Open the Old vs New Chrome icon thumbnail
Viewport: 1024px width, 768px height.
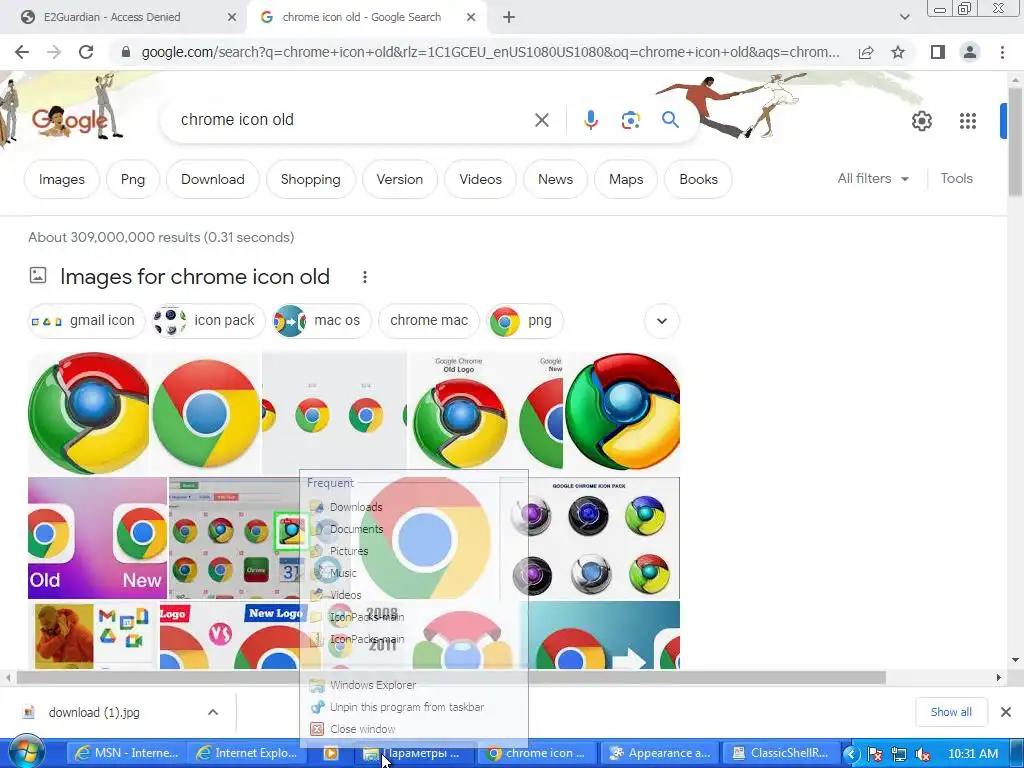(97, 538)
